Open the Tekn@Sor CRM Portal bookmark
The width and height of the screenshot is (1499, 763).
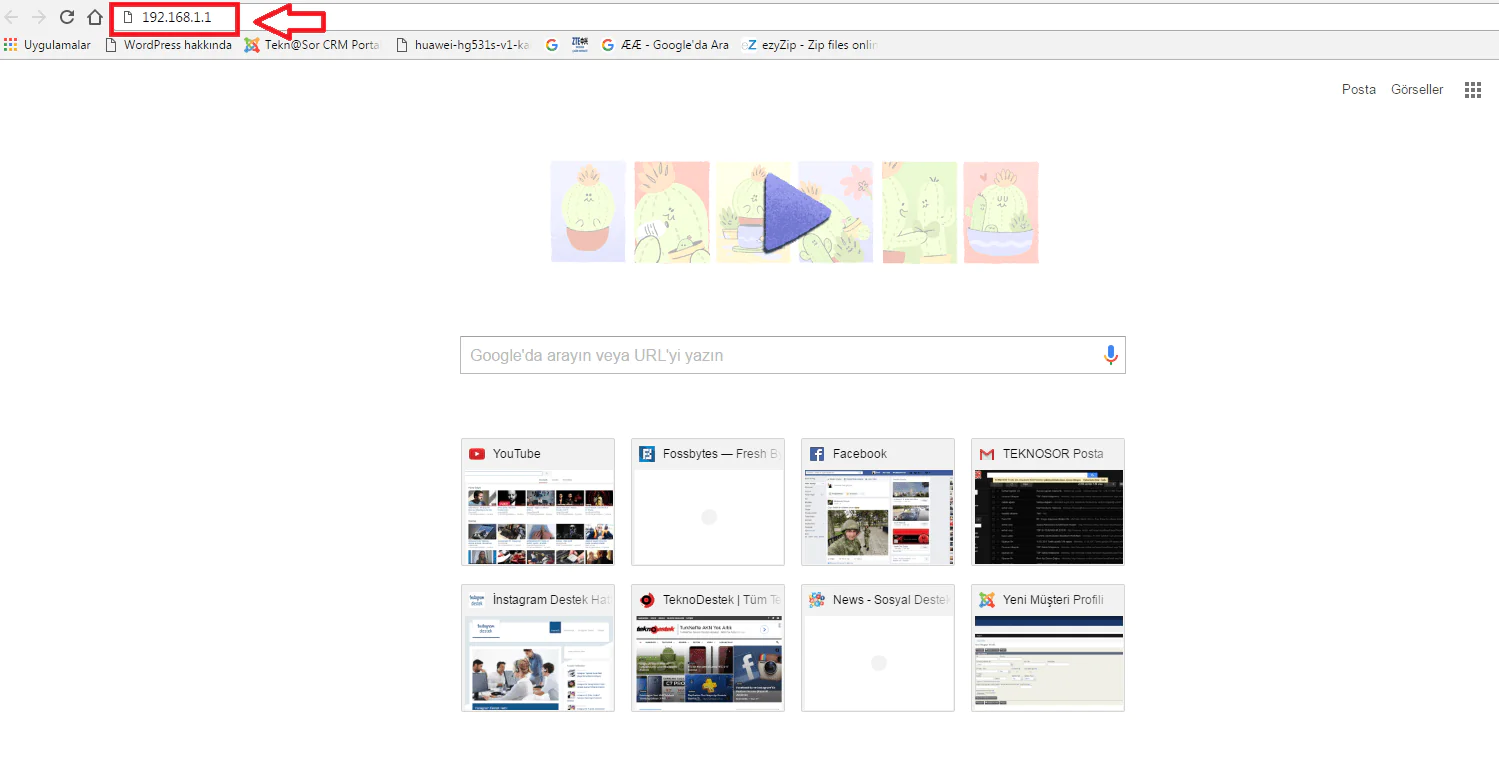[312, 45]
